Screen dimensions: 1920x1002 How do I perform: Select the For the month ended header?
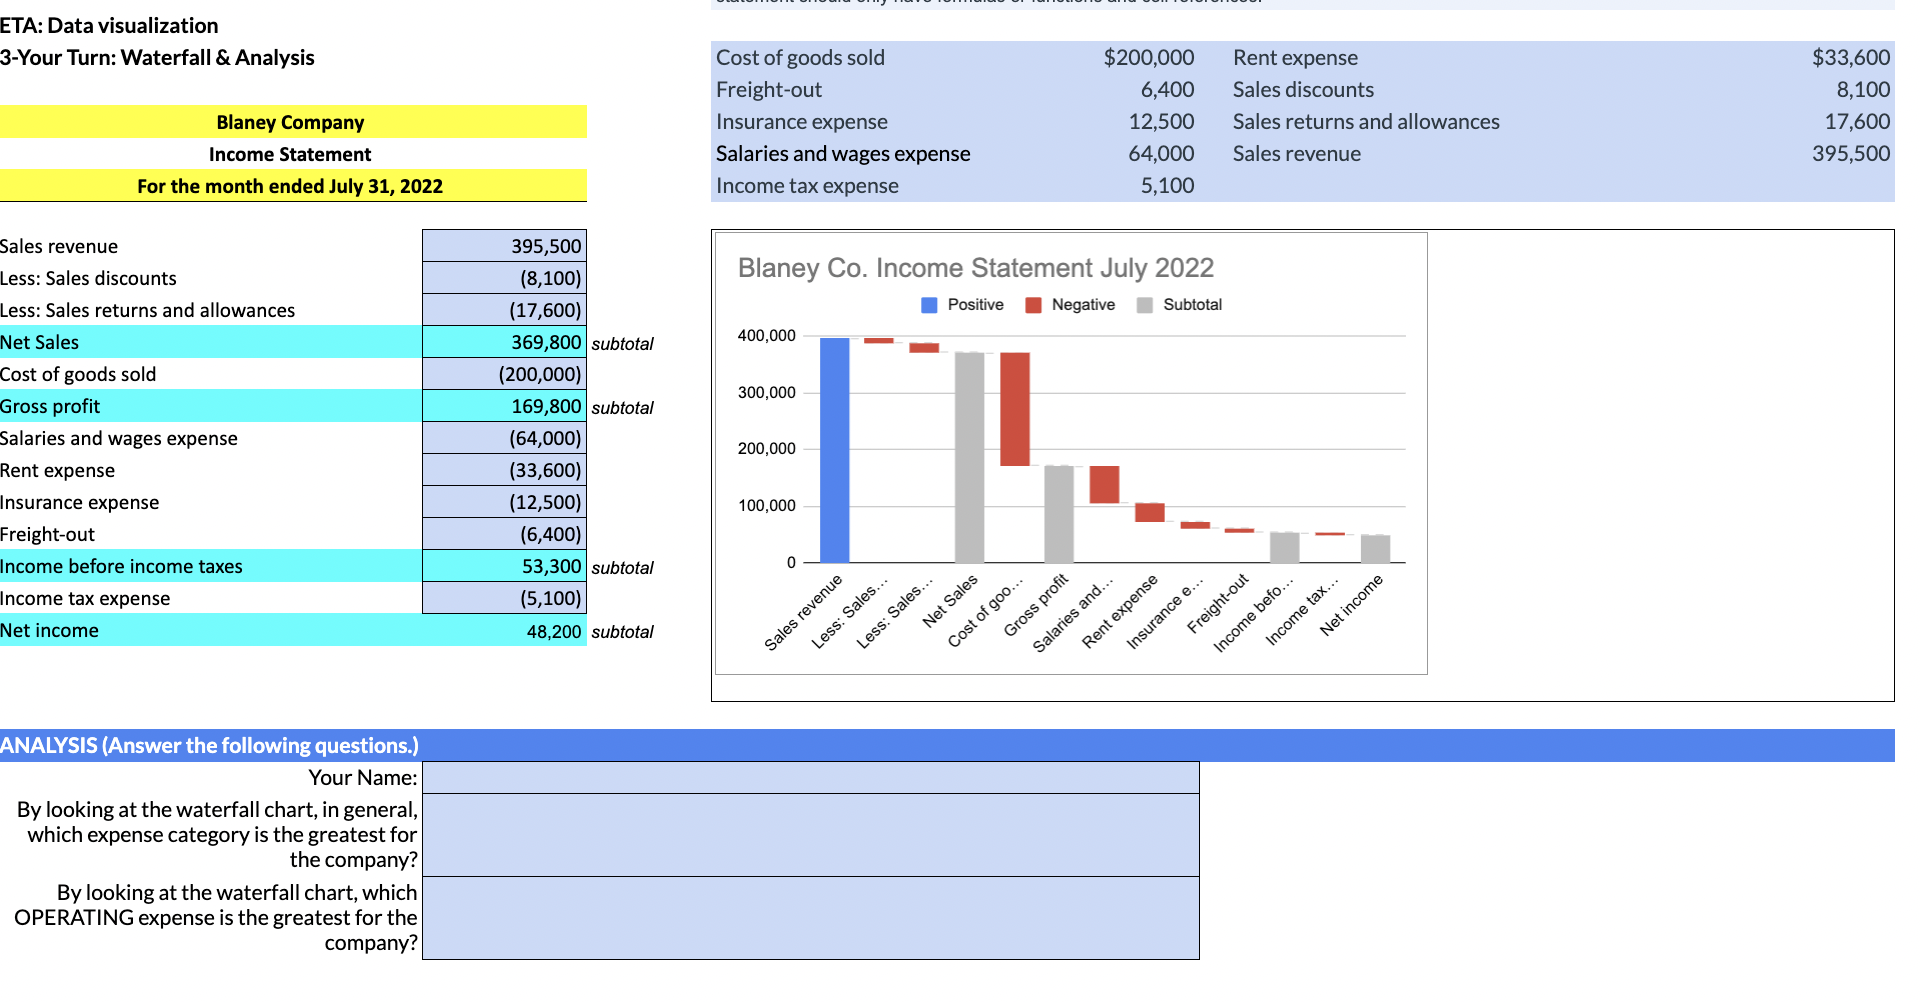[290, 186]
